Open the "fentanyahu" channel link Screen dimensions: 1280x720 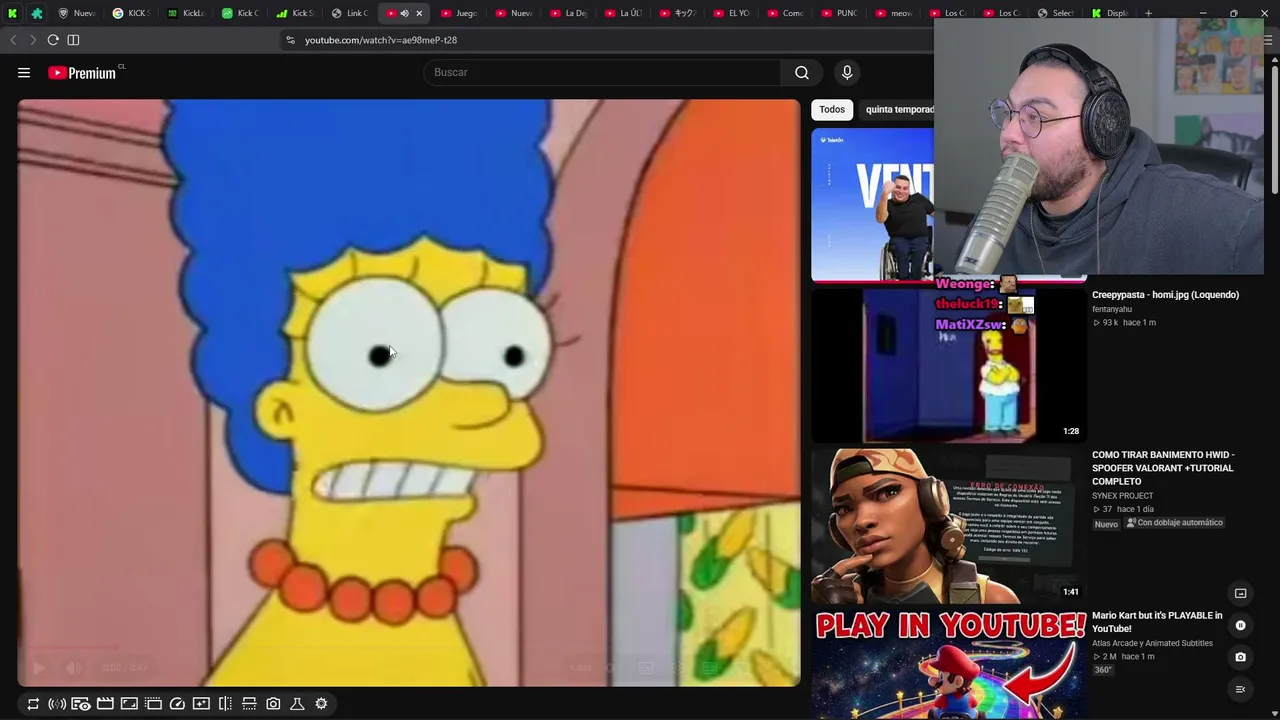(x=1112, y=309)
